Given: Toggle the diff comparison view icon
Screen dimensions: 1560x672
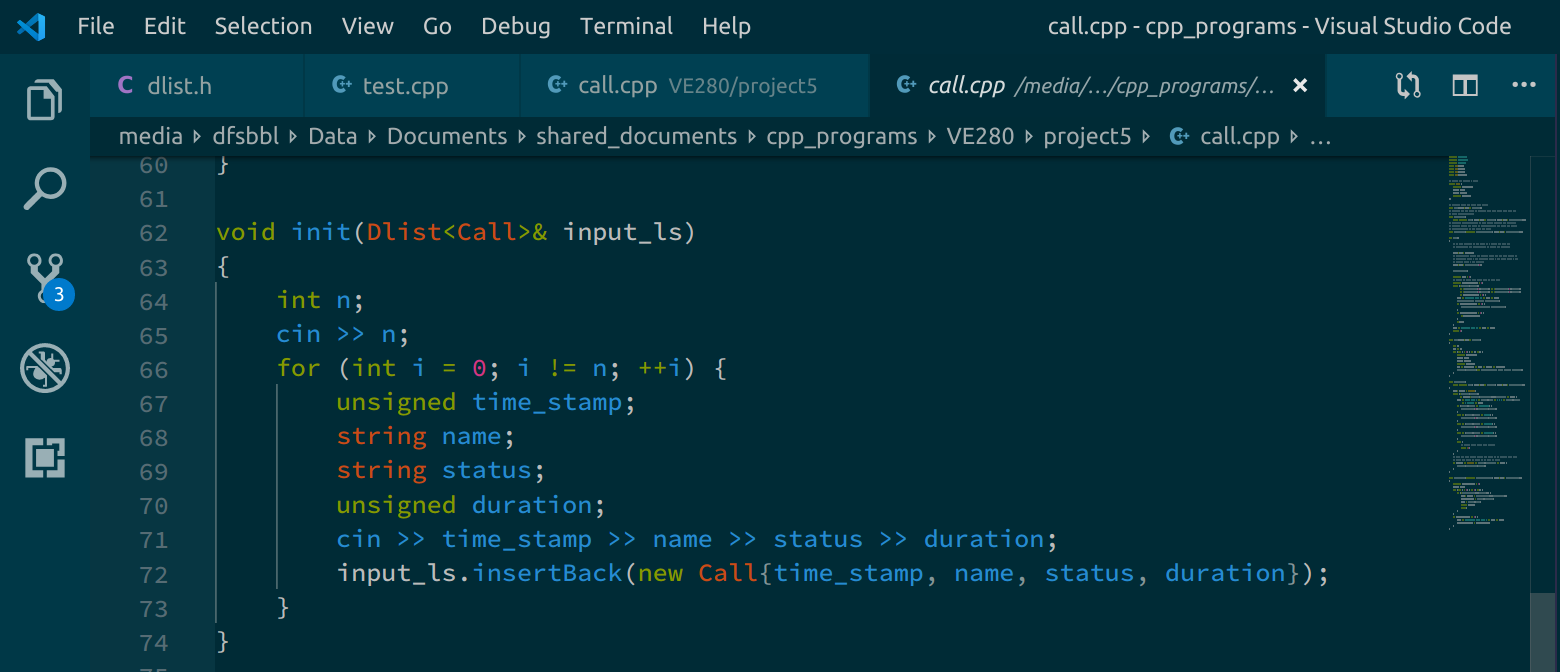Looking at the screenshot, I should [1408, 85].
